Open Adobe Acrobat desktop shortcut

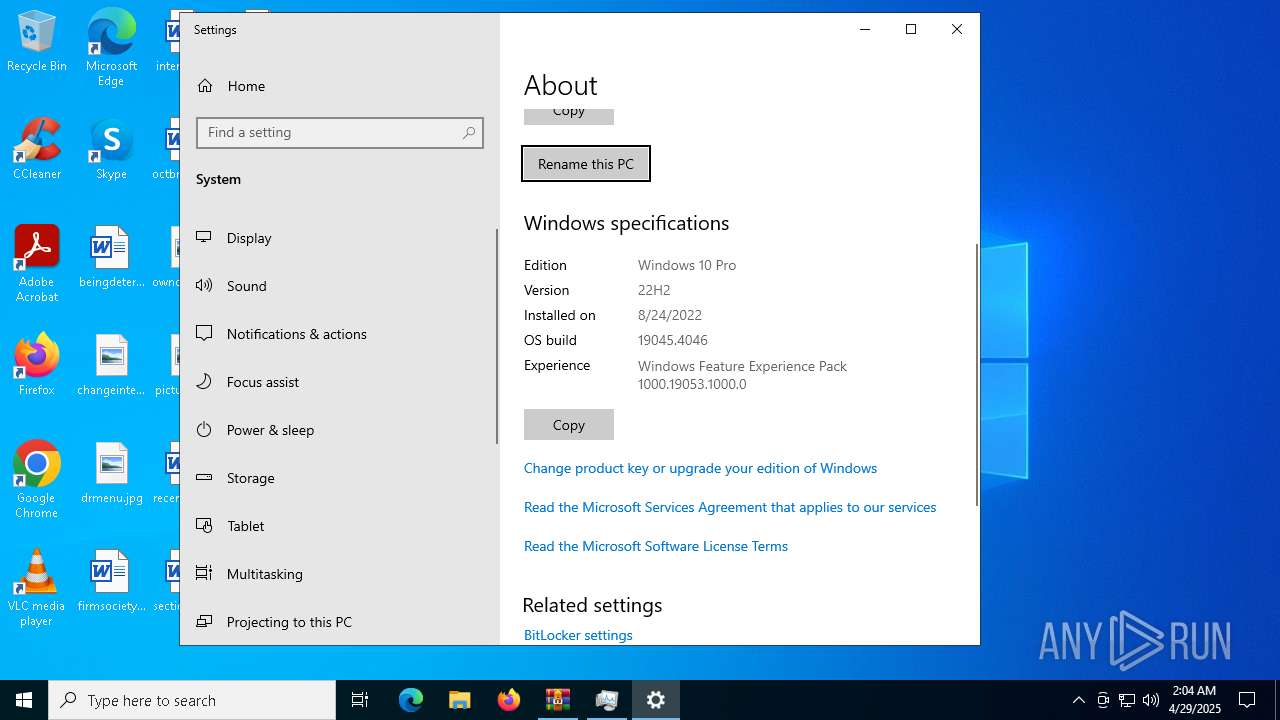click(37, 264)
